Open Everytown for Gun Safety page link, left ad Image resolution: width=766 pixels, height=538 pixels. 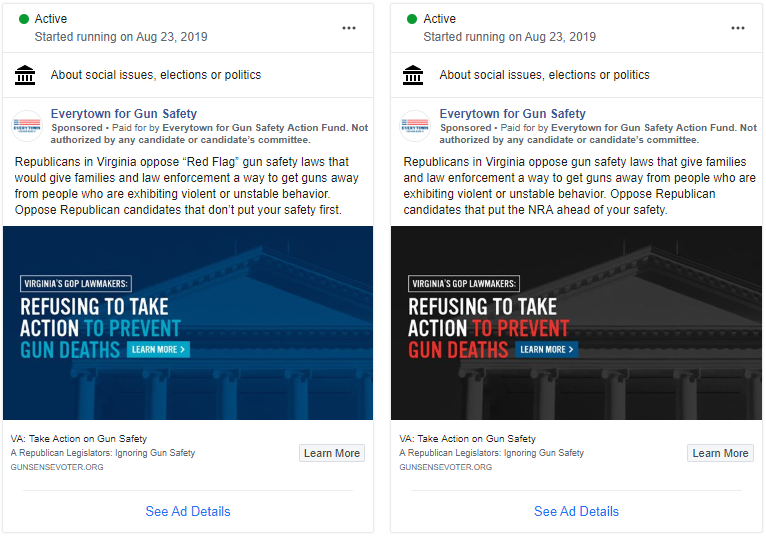[124, 113]
